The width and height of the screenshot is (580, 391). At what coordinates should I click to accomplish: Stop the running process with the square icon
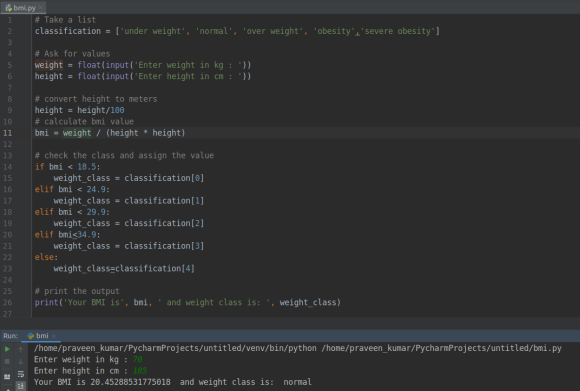click(7, 361)
